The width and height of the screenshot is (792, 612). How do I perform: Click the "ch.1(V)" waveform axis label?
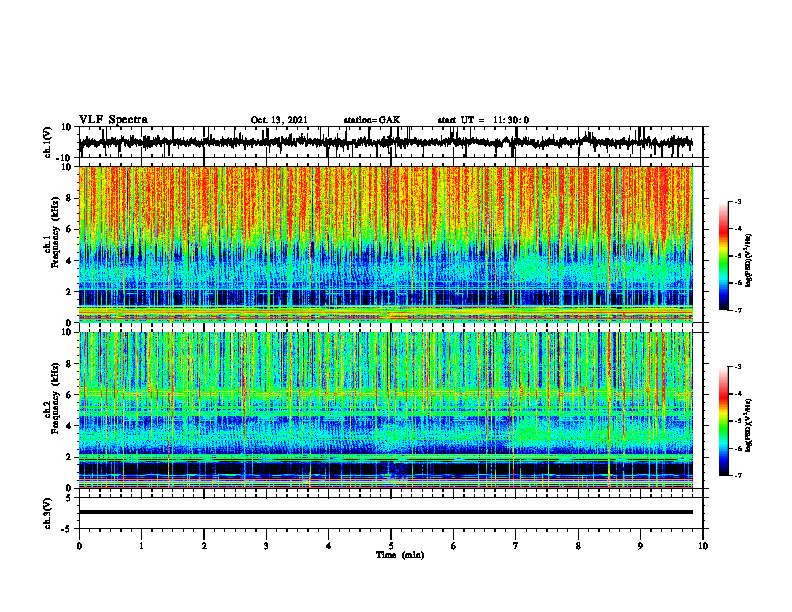[x=47, y=142]
